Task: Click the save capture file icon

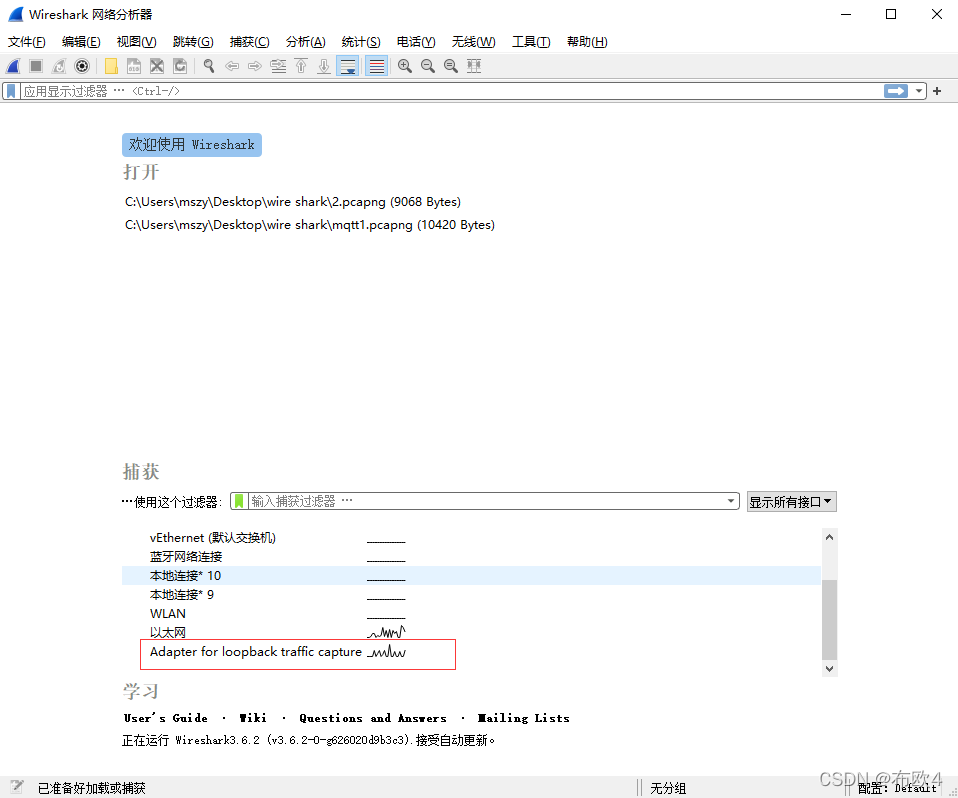Action: pos(134,66)
